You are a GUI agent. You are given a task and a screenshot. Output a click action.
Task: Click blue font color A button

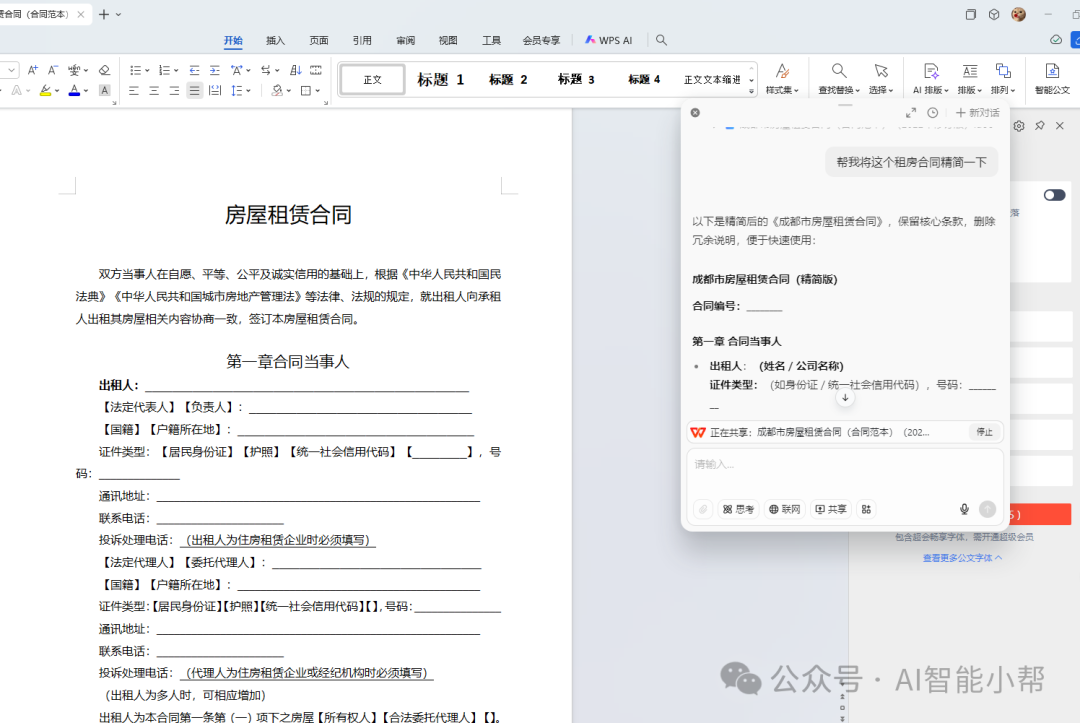[74, 90]
